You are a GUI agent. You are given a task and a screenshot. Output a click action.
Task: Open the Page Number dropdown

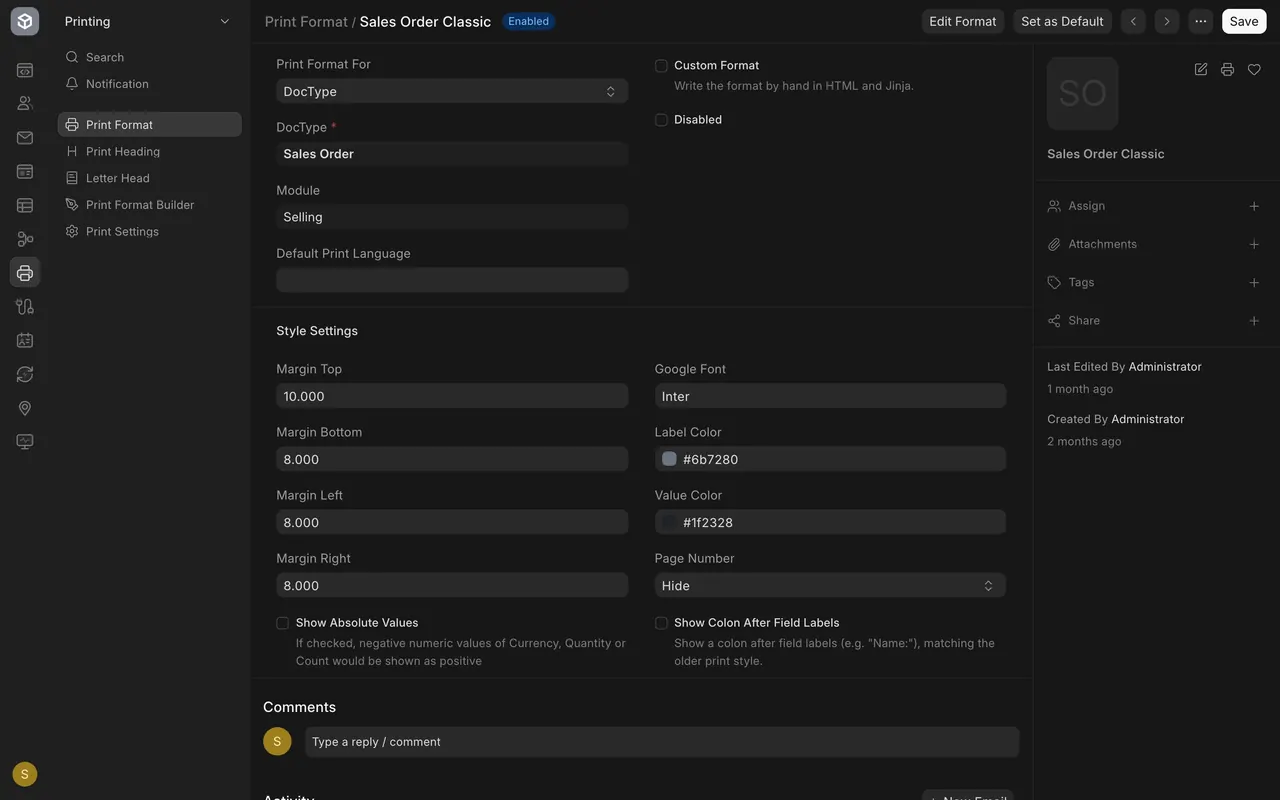tap(830, 585)
